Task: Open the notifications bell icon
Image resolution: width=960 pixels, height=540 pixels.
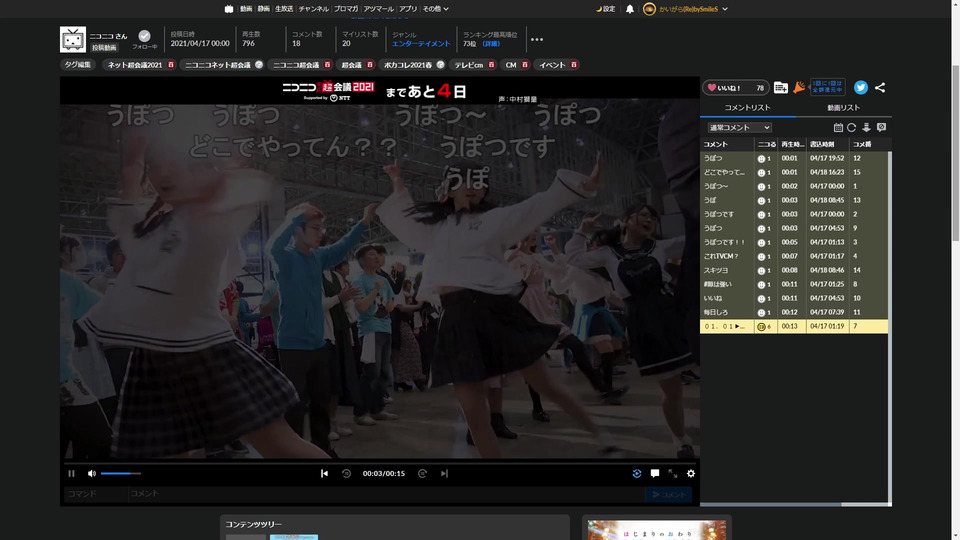Action: point(630,9)
